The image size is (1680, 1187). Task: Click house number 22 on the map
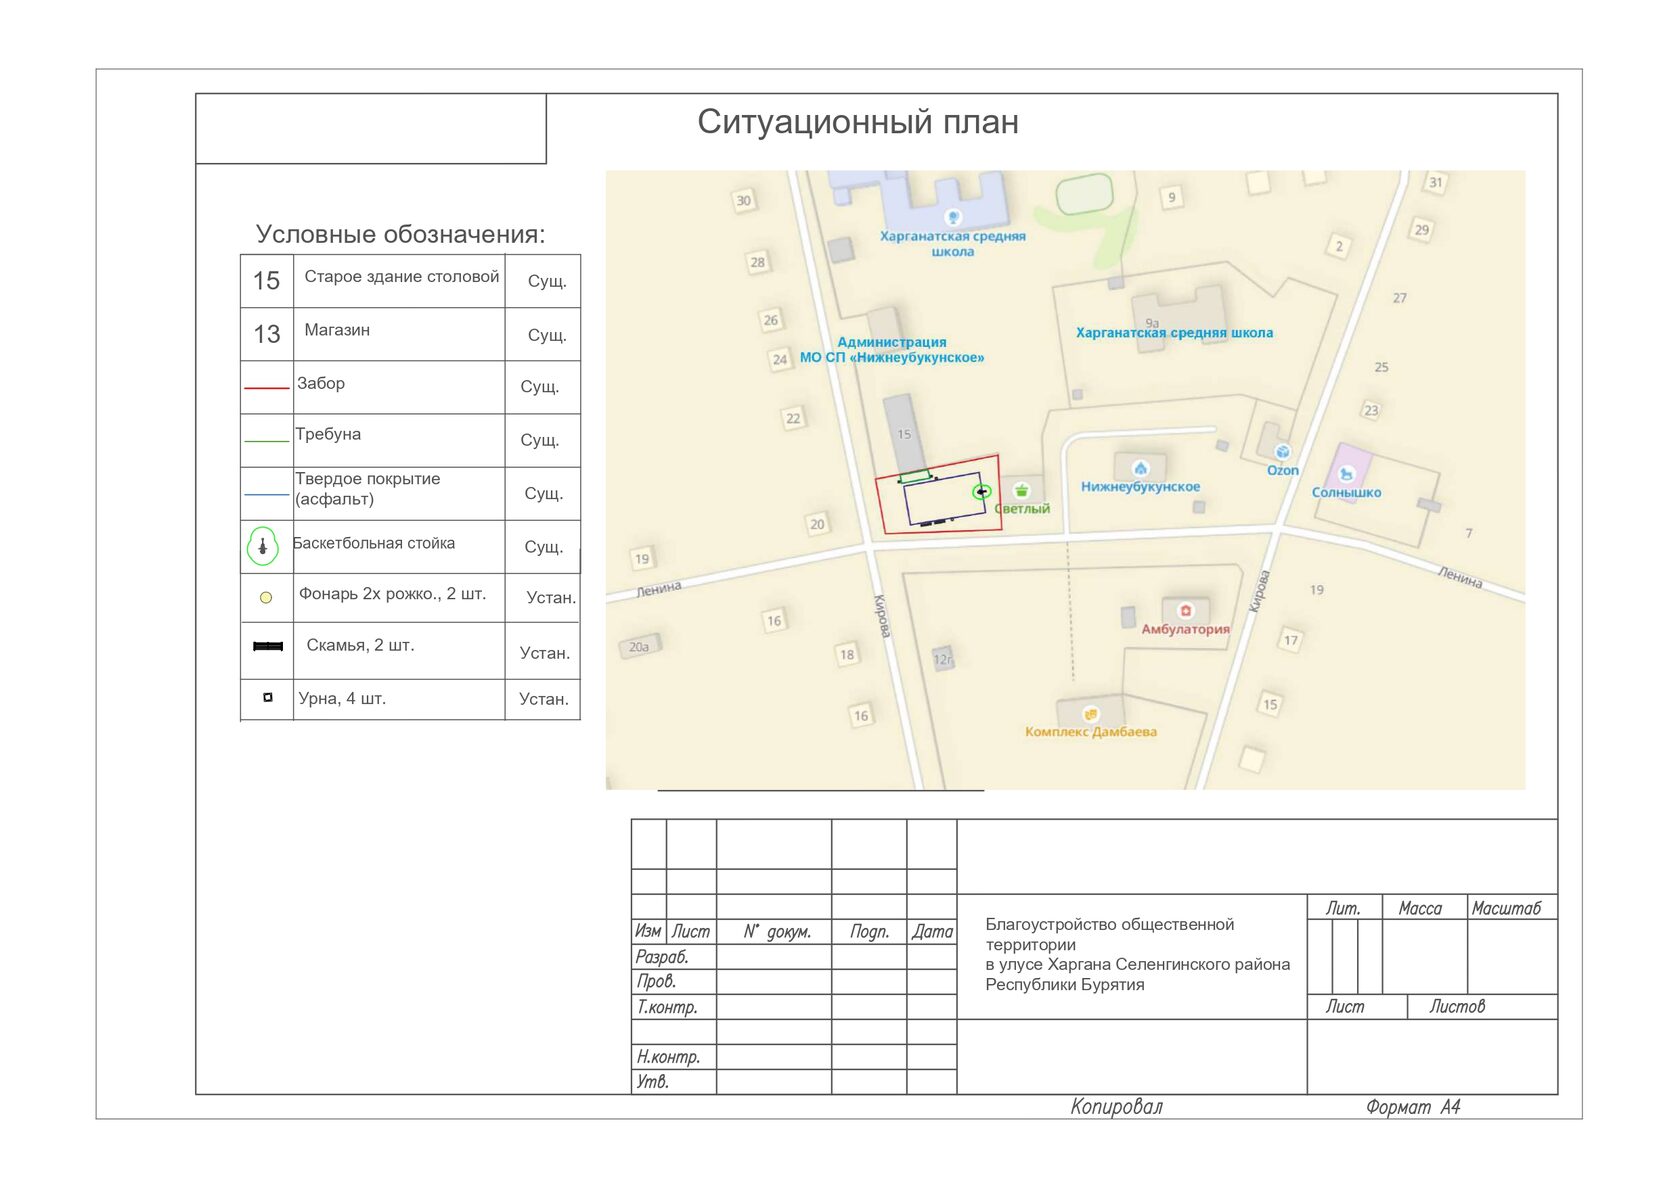click(x=793, y=418)
